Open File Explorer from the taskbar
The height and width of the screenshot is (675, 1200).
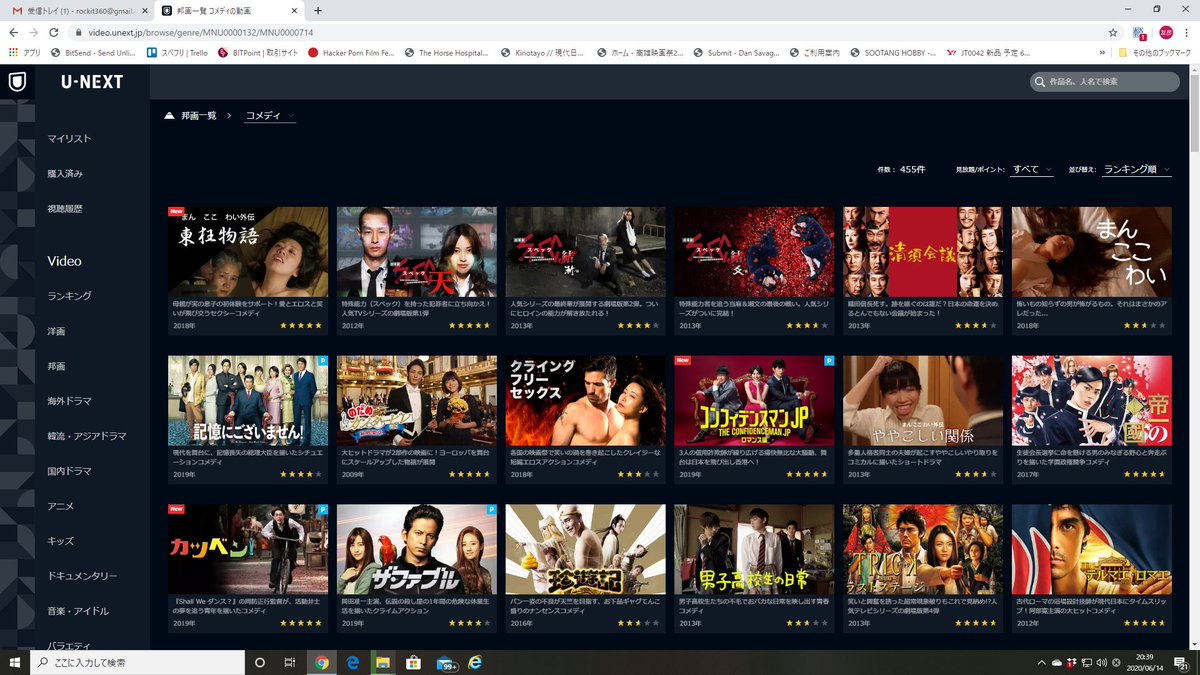coord(382,662)
